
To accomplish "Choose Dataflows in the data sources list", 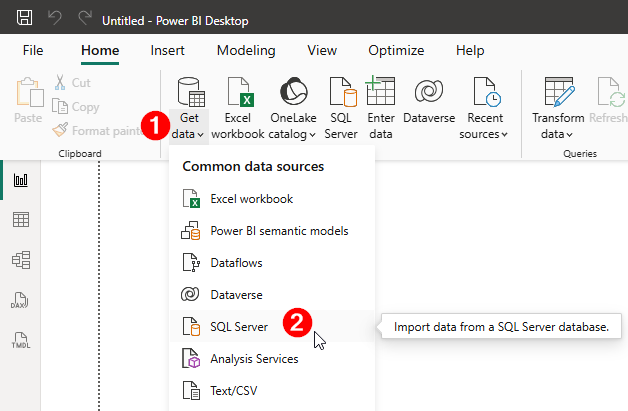I will (x=272, y=263).
